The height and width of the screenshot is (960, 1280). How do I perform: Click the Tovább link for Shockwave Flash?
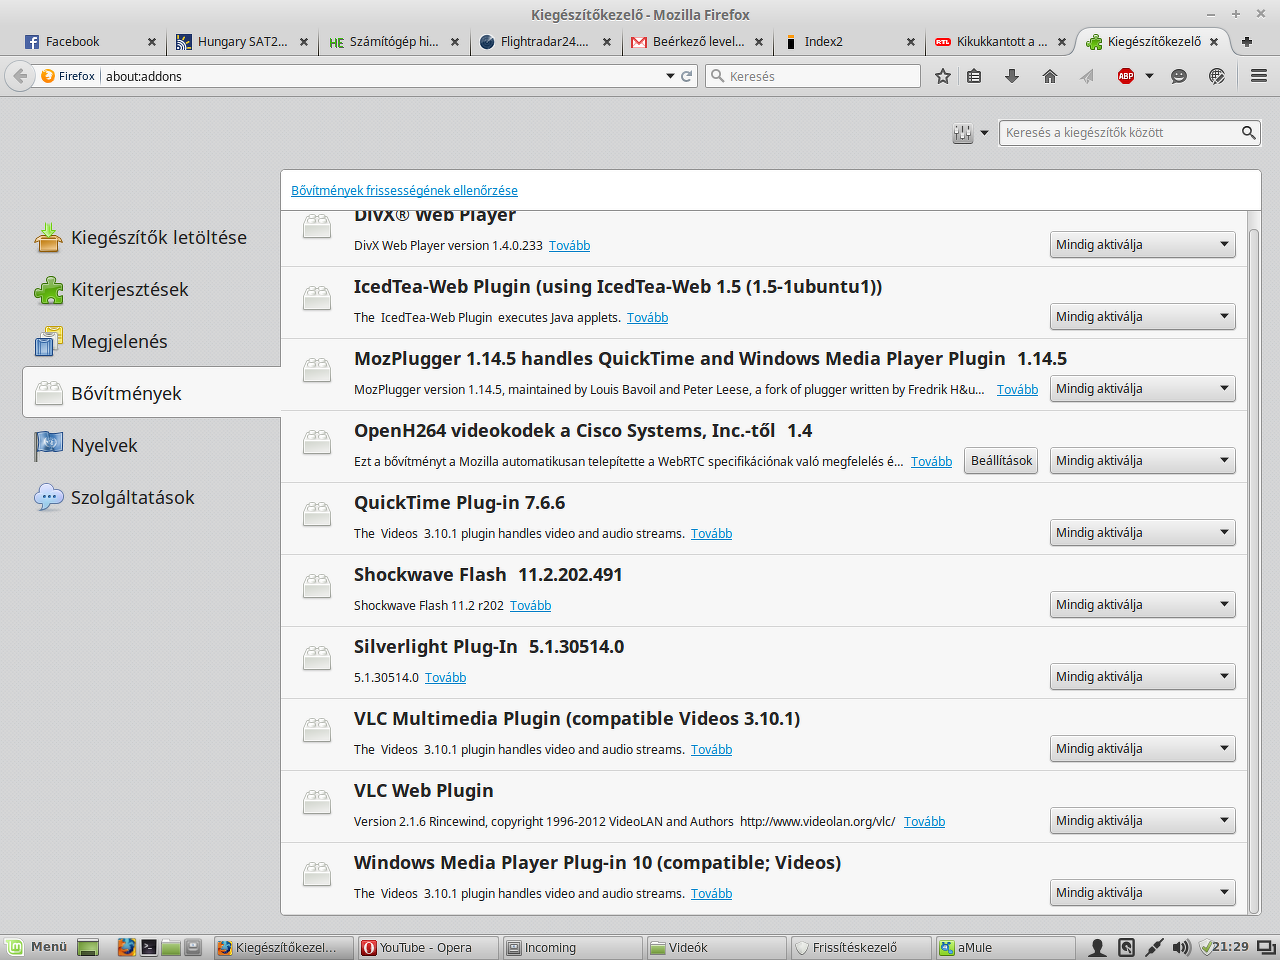(x=530, y=605)
